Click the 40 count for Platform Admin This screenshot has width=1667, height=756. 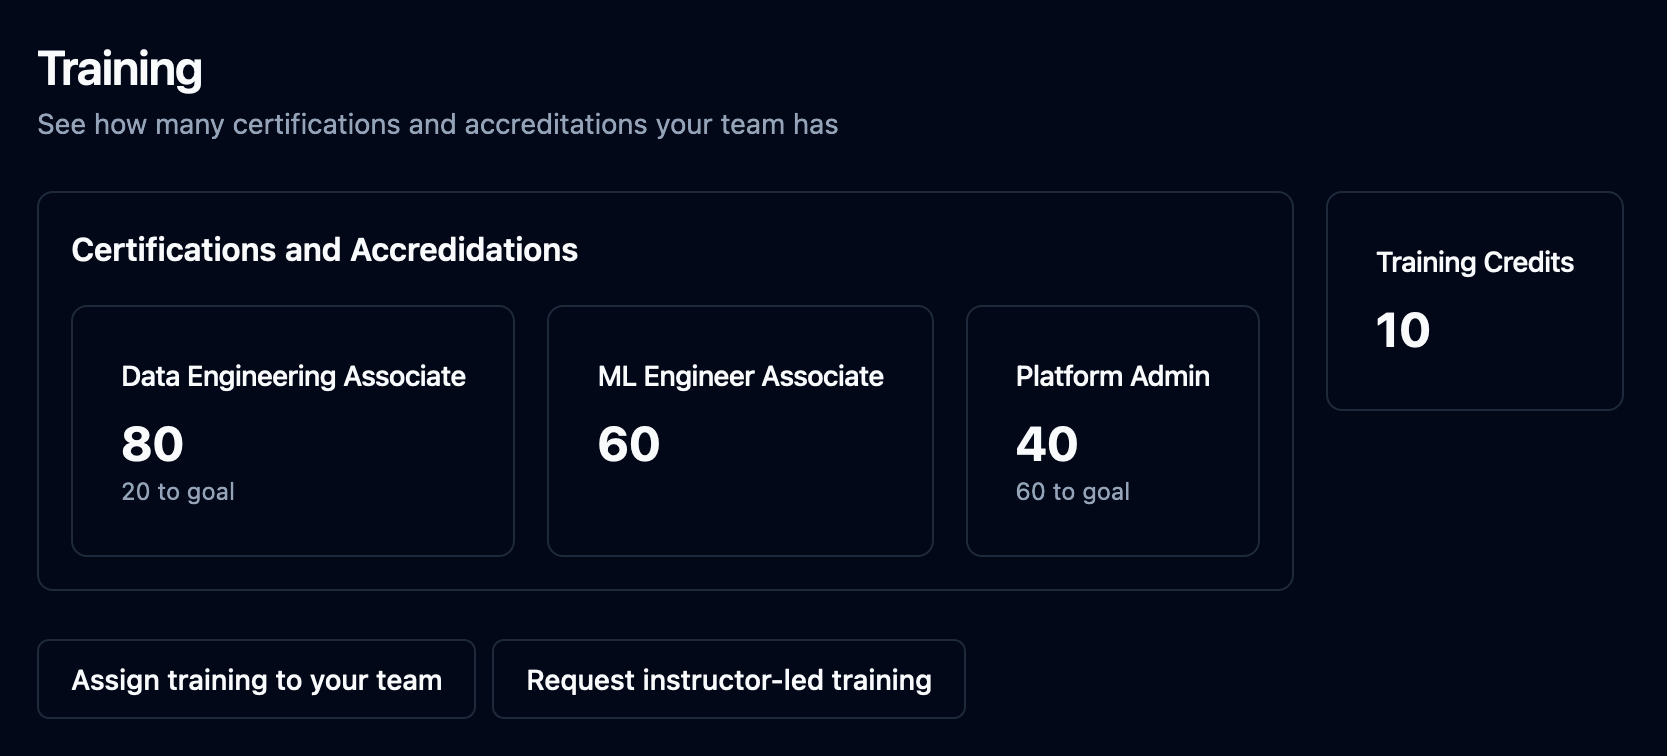click(1047, 444)
